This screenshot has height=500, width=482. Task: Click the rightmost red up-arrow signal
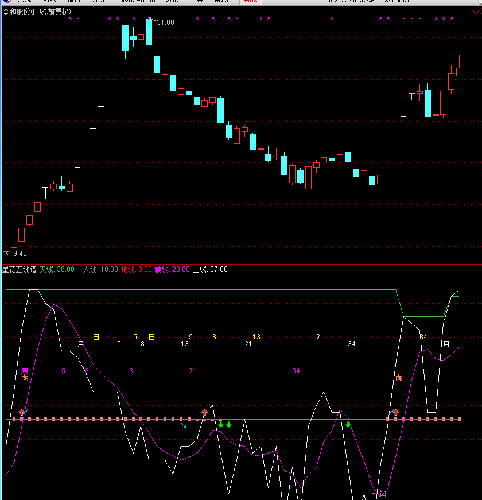(396, 412)
